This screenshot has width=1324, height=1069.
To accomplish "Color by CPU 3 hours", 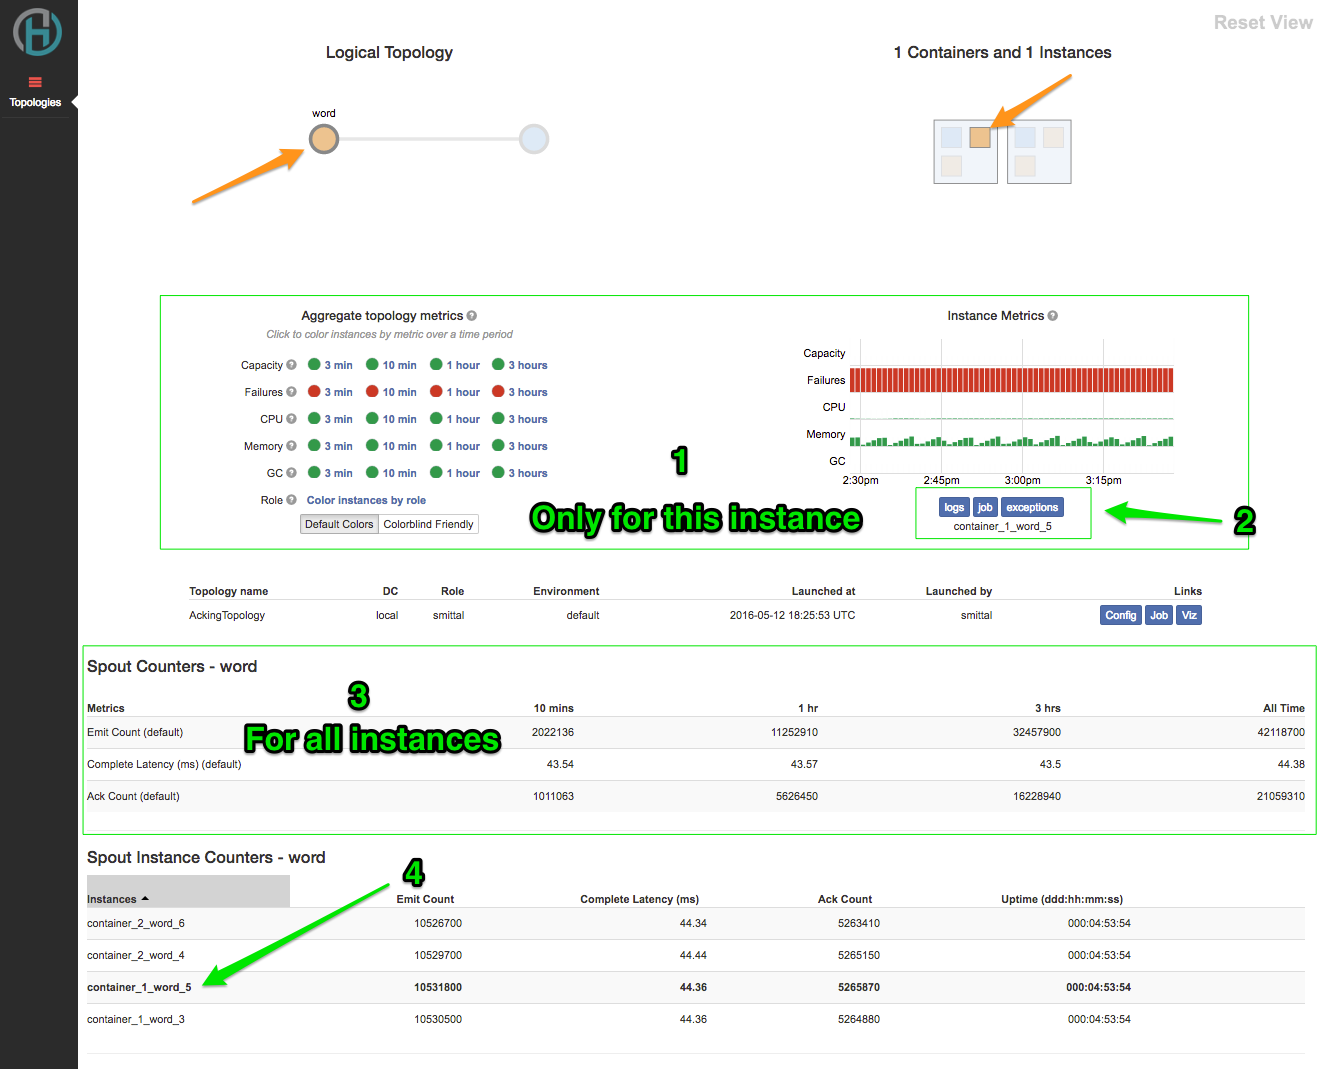I will (x=520, y=419).
